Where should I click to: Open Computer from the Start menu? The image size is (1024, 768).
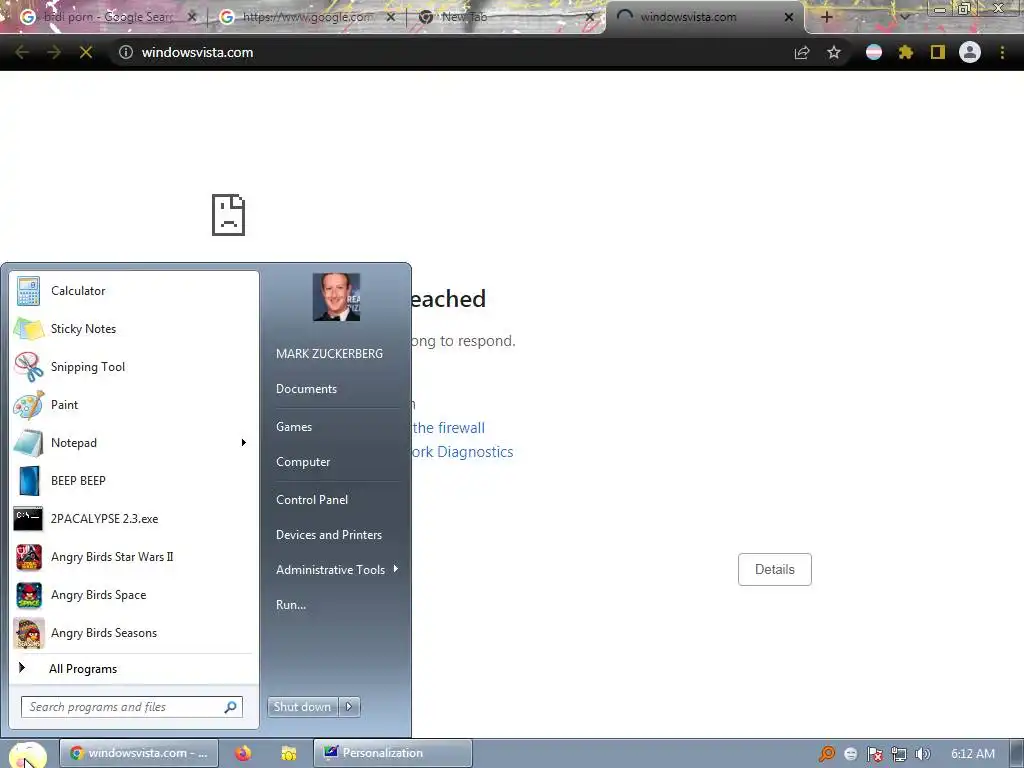tap(303, 462)
